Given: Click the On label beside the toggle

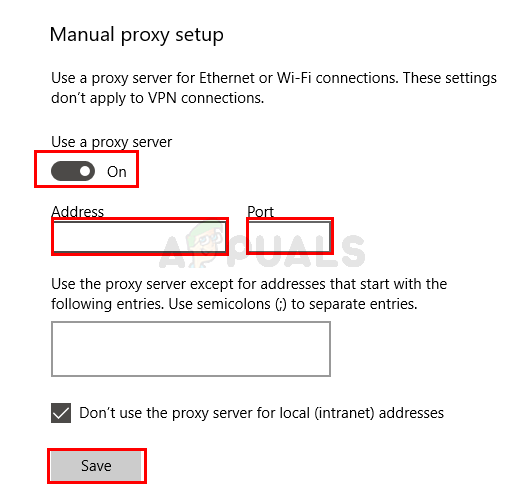Looking at the screenshot, I should pyautogui.click(x=117, y=172).
